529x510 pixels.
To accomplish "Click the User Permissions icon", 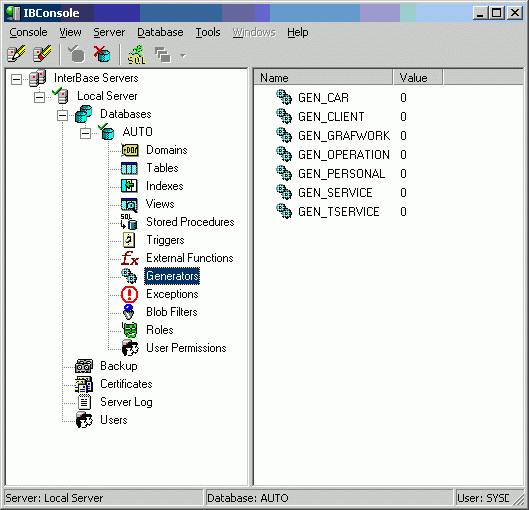I will point(130,348).
